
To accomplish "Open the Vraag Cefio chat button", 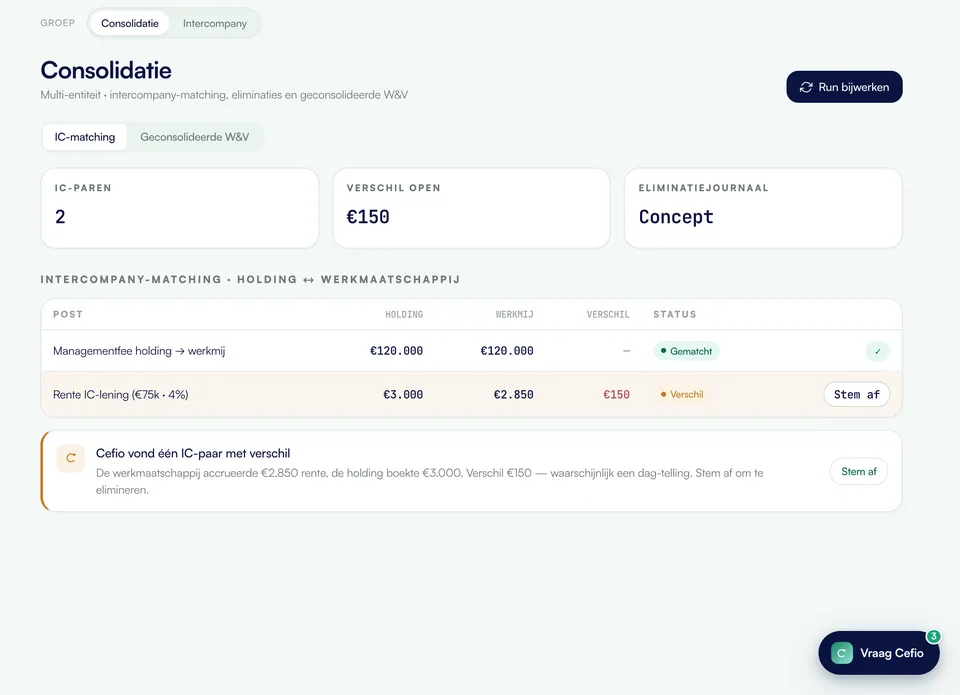I will tap(879, 653).
